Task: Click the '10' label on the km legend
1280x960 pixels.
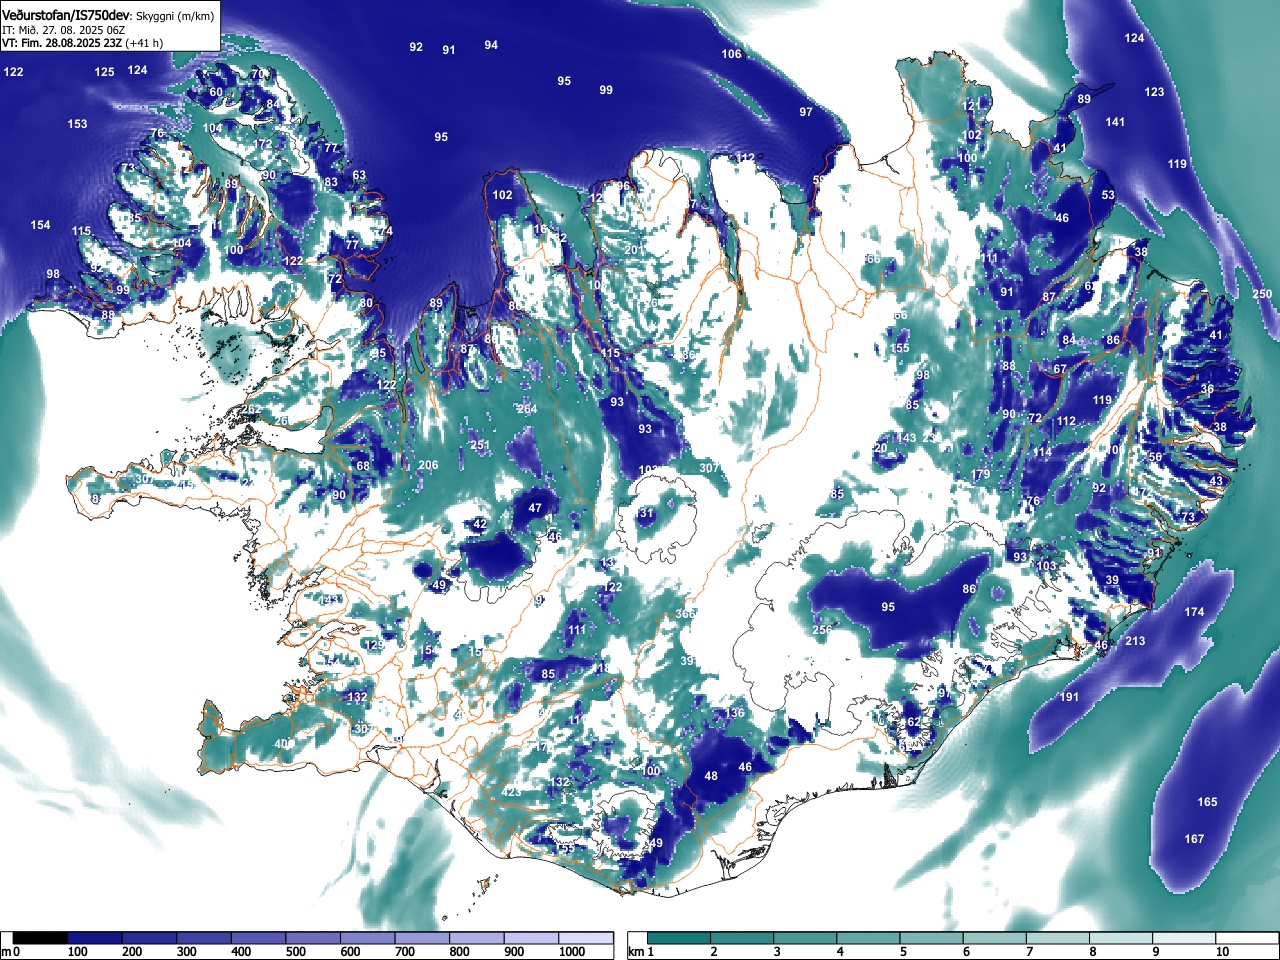Action: tap(1221, 952)
